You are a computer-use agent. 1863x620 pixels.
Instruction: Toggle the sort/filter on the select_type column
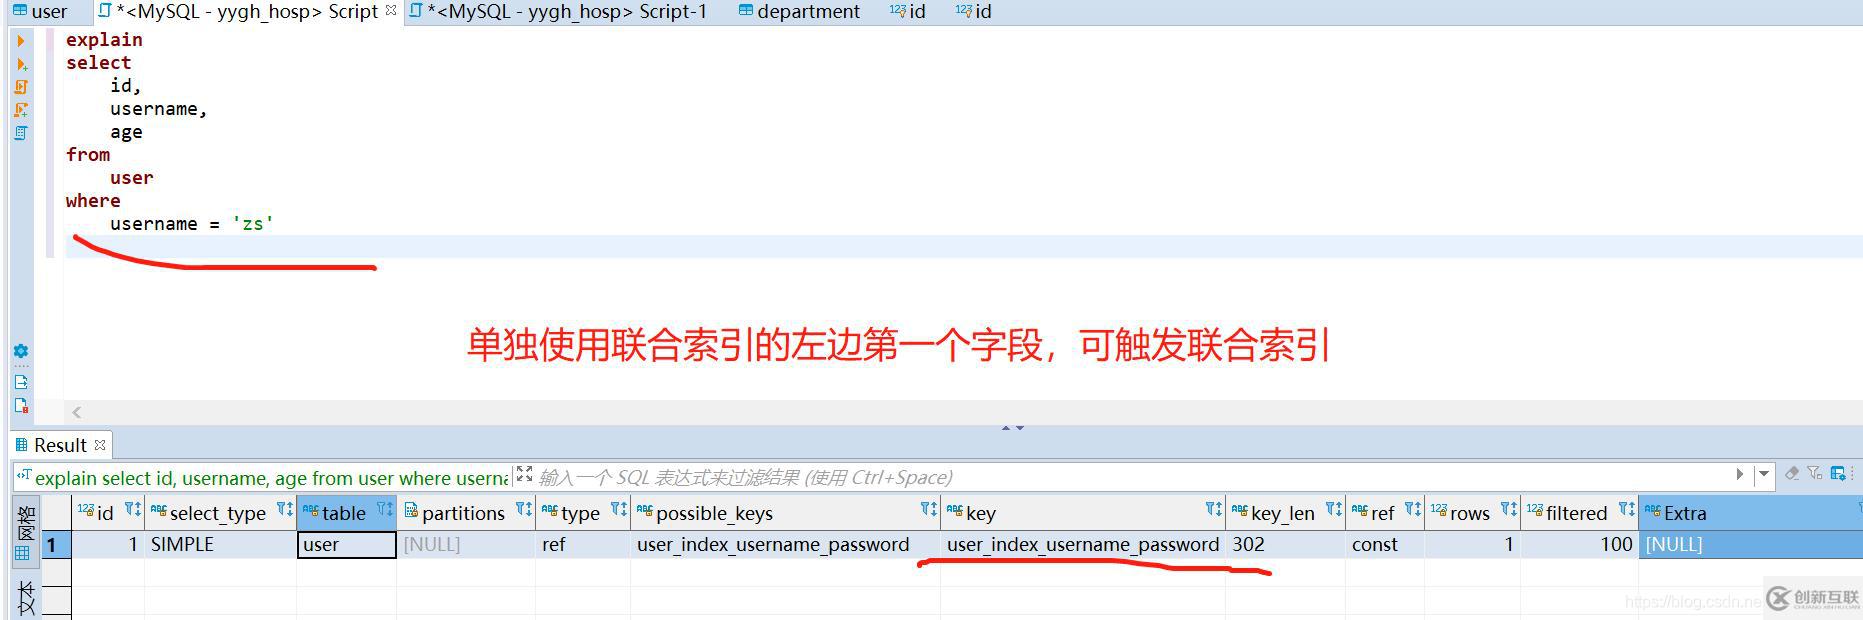tap(285, 510)
